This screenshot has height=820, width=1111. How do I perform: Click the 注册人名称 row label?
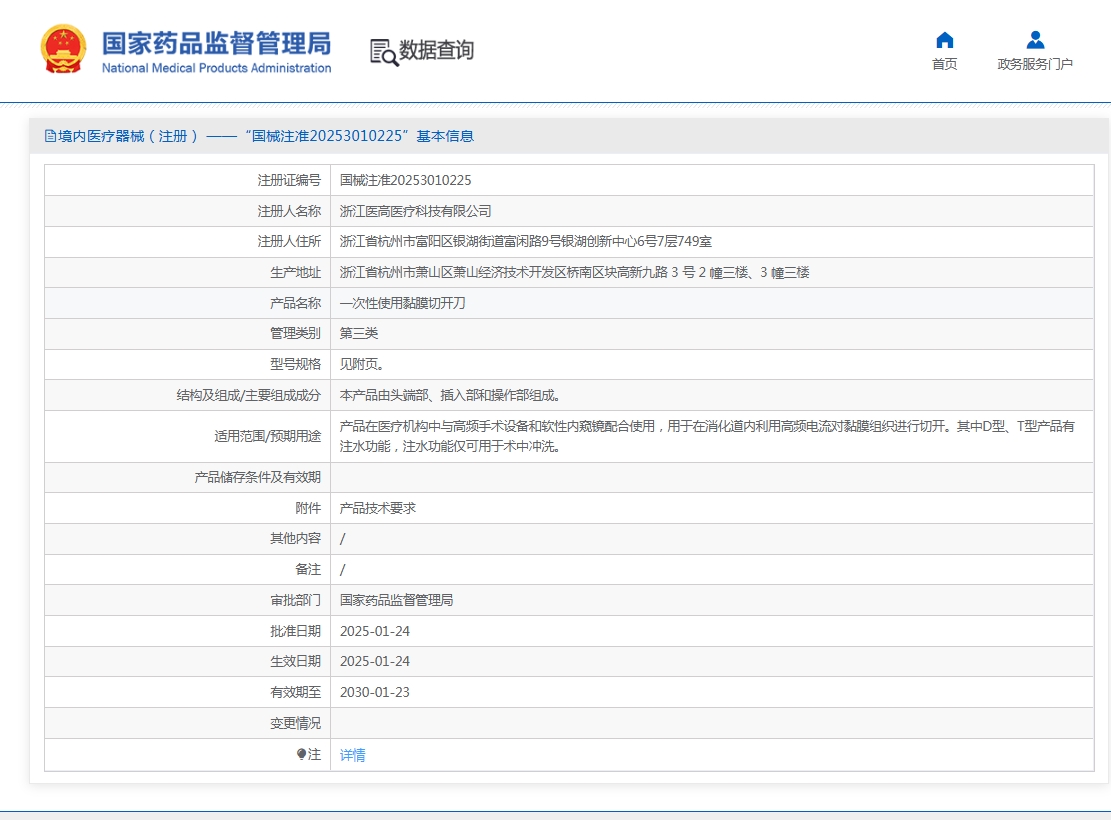click(289, 211)
